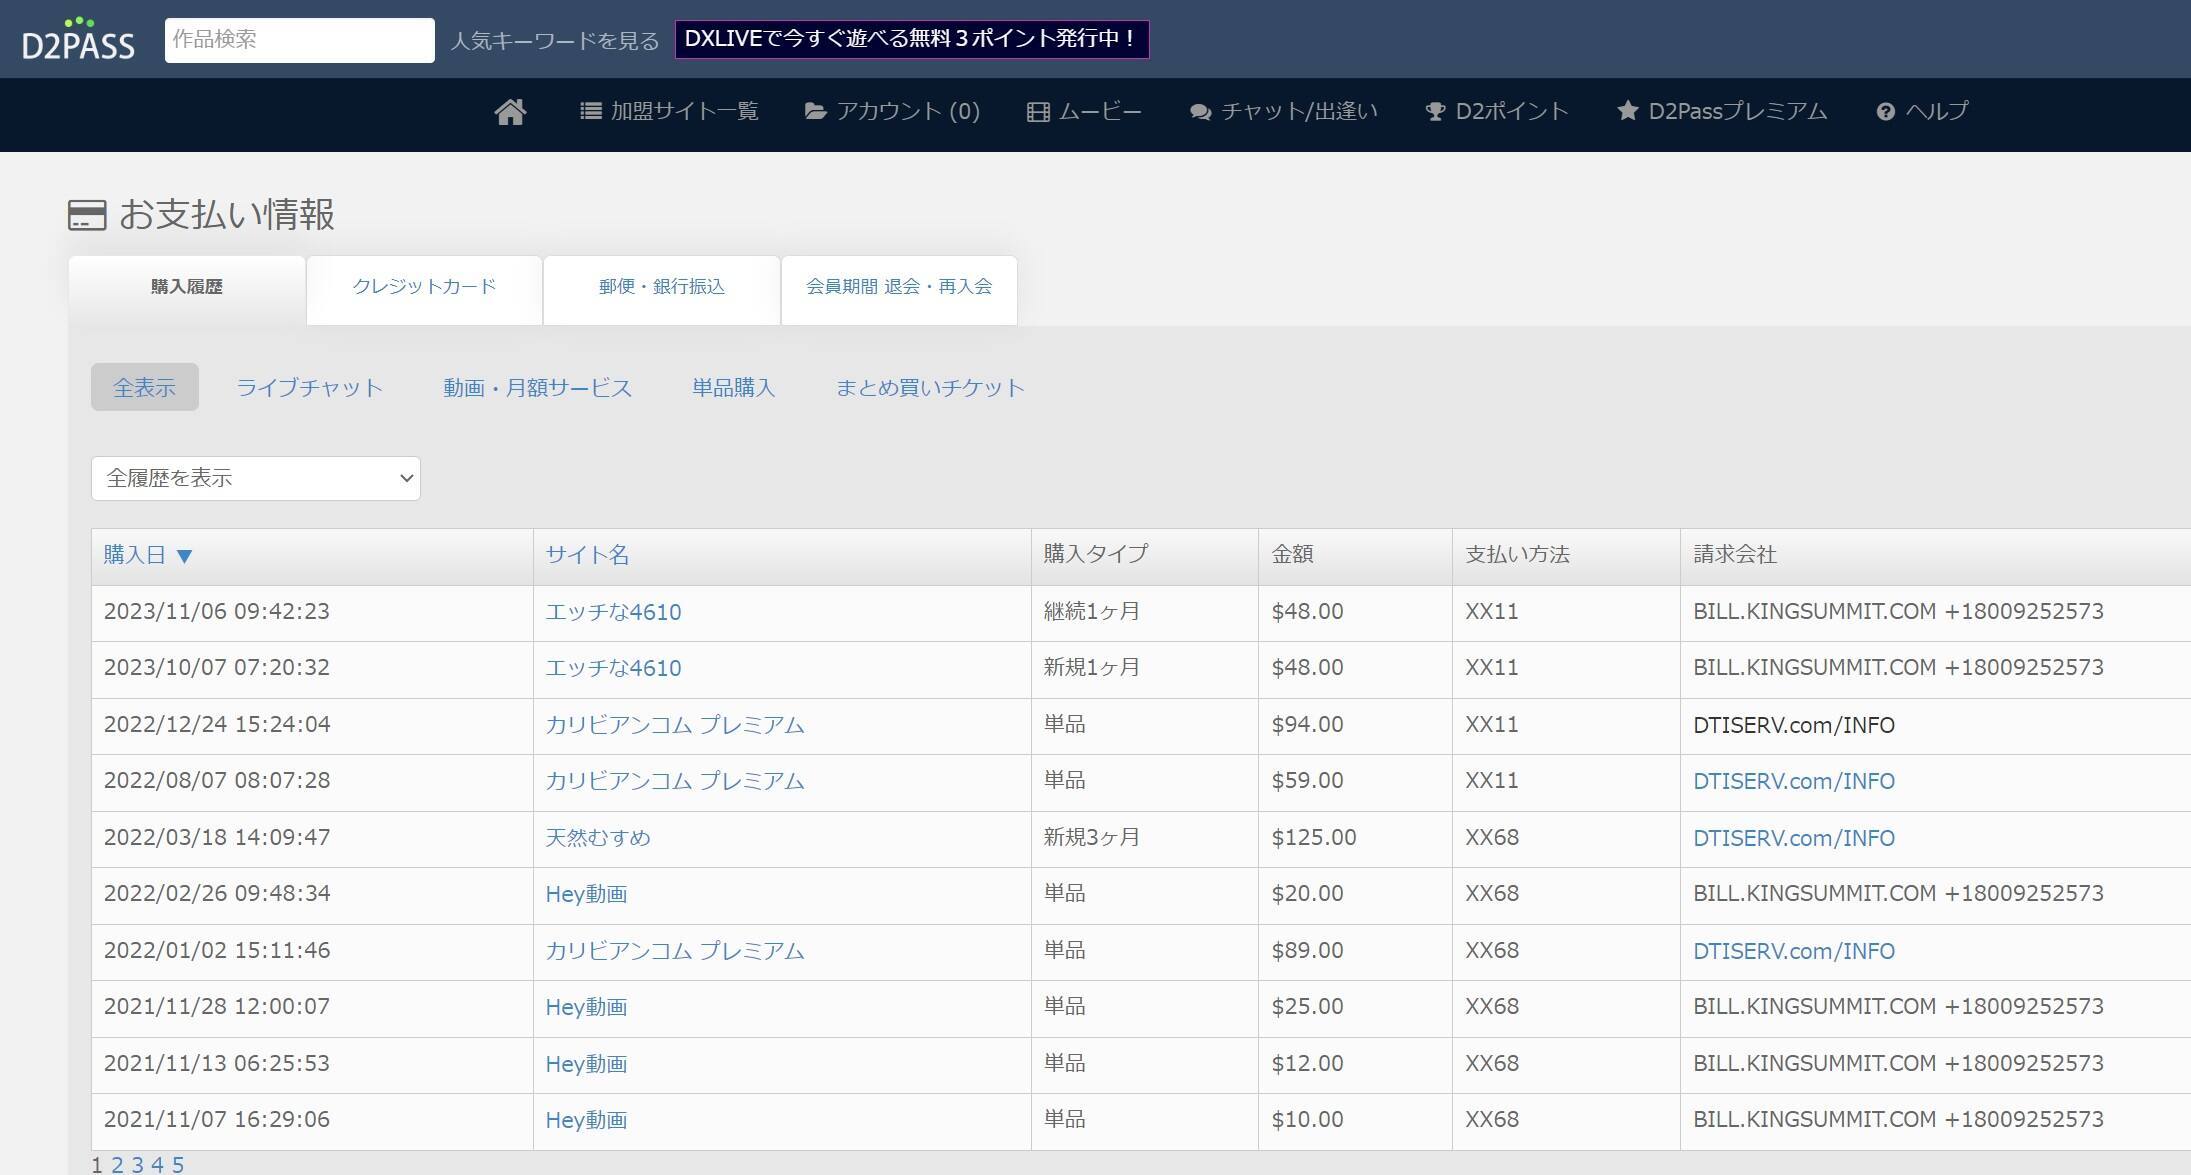Viewport: 2191px width, 1175px height.
Task: Toggle sort arrow on 購入日 column
Action: tap(184, 556)
